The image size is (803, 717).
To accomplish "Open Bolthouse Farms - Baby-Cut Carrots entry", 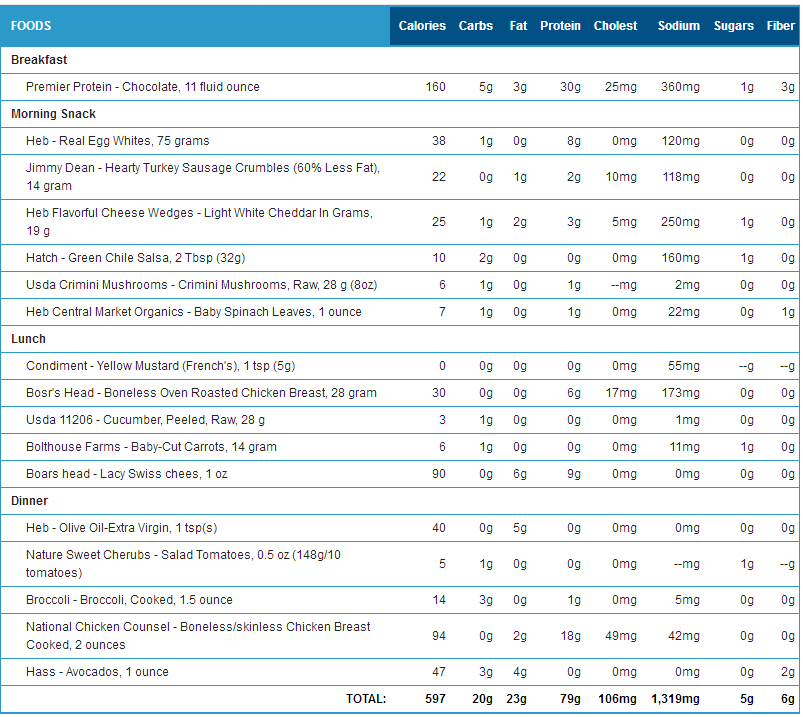I will pos(151,447).
